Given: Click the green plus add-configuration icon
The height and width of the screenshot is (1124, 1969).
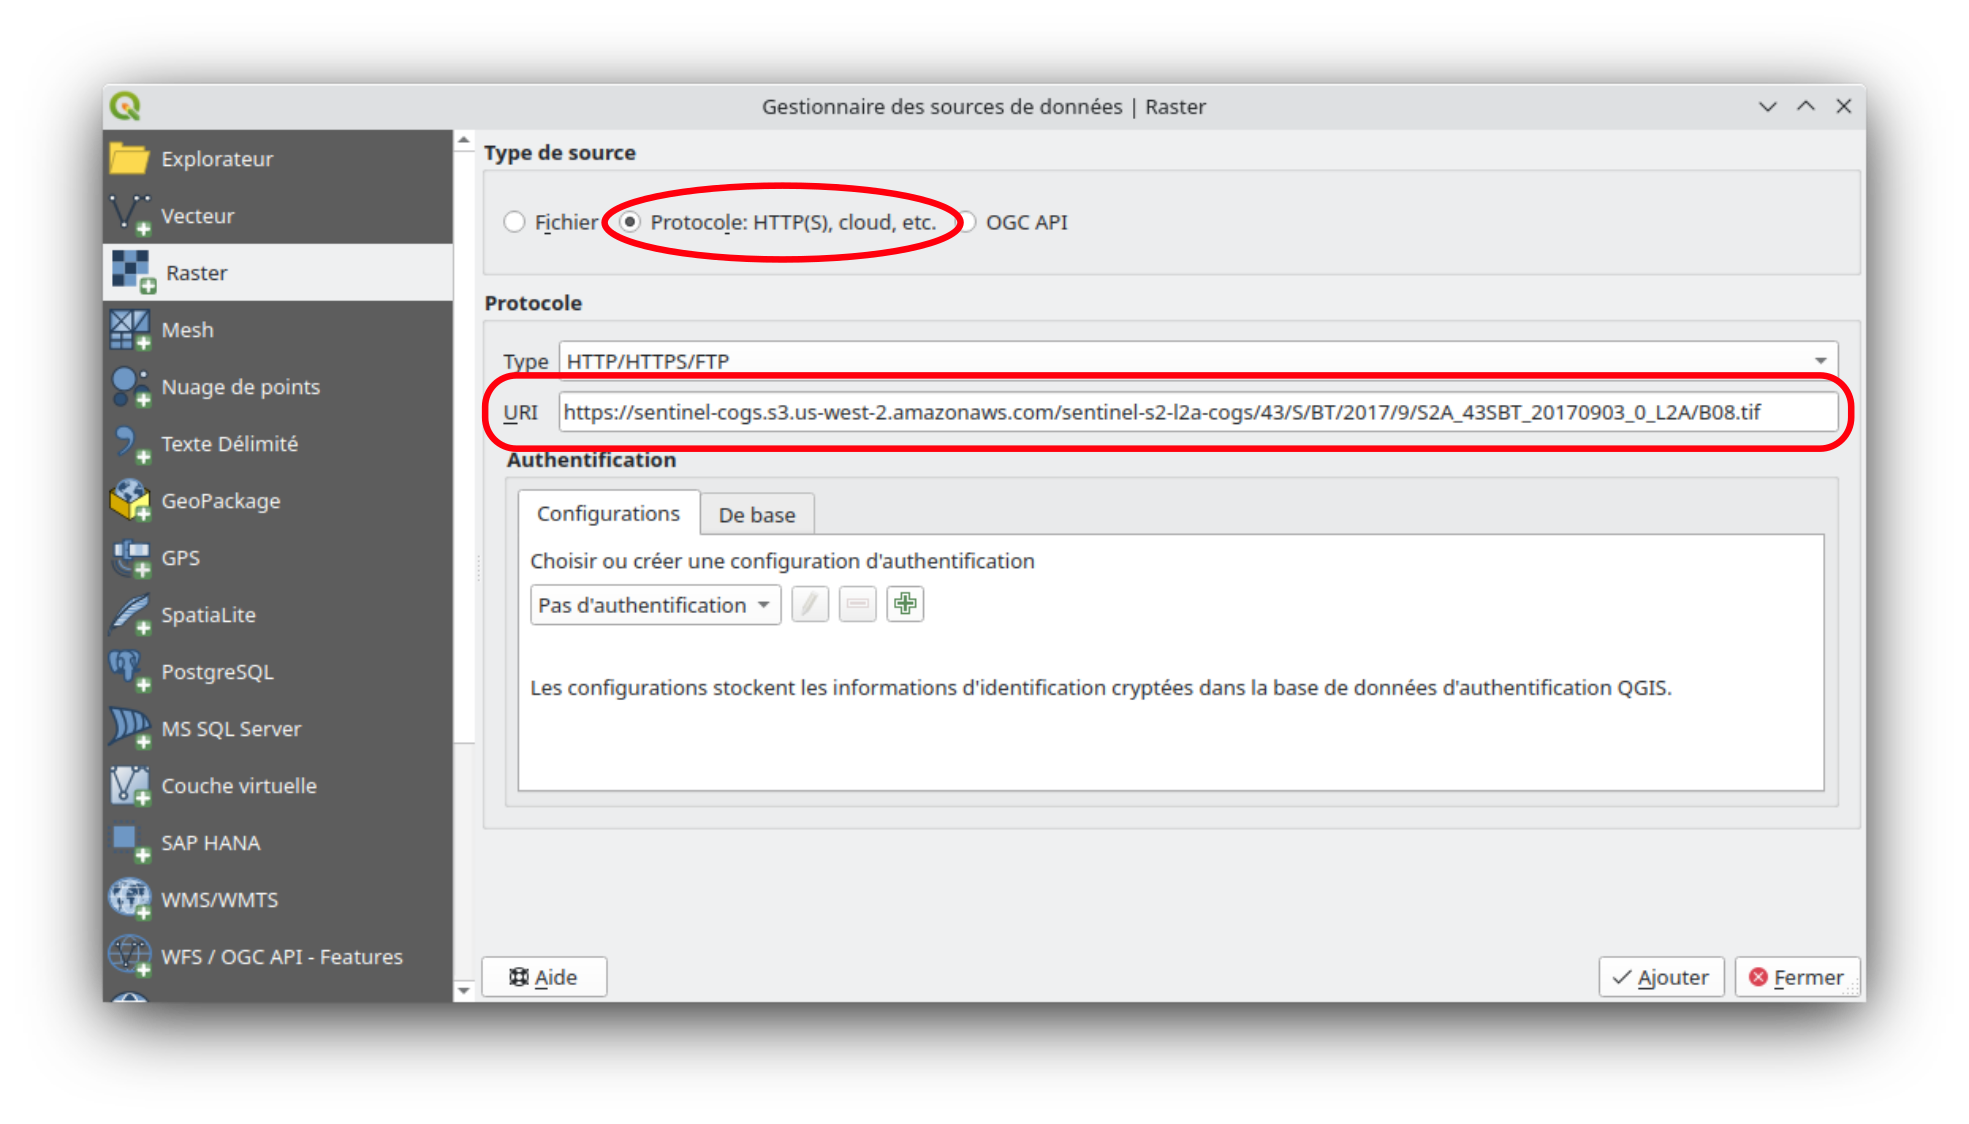Looking at the screenshot, I should click(905, 604).
